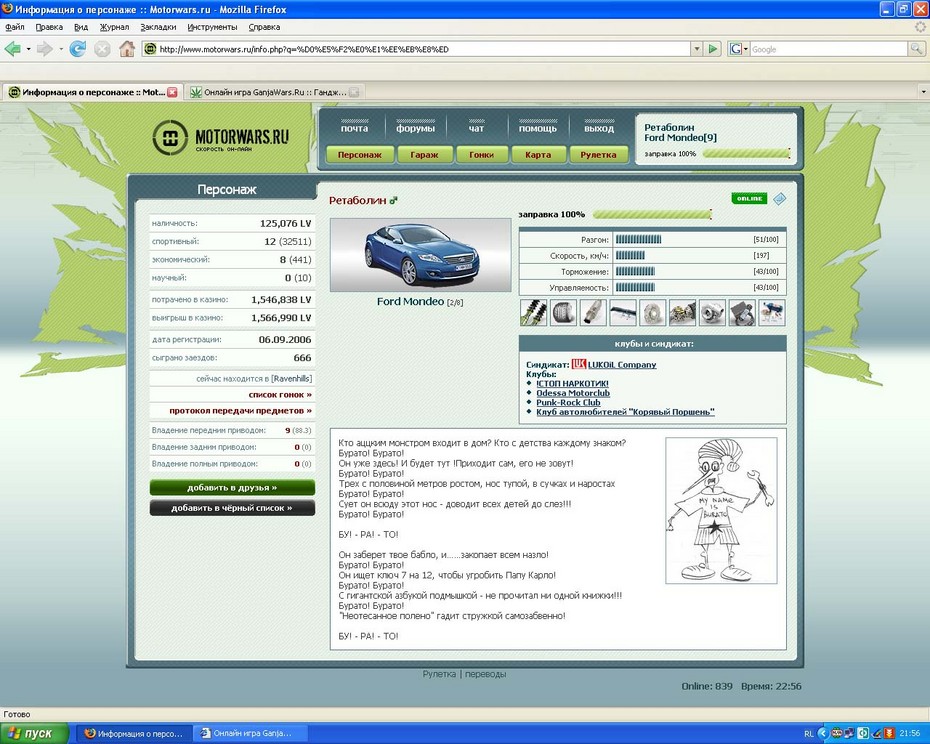Click the Ford Mondeo car thumbnail

(x=421, y=255)
